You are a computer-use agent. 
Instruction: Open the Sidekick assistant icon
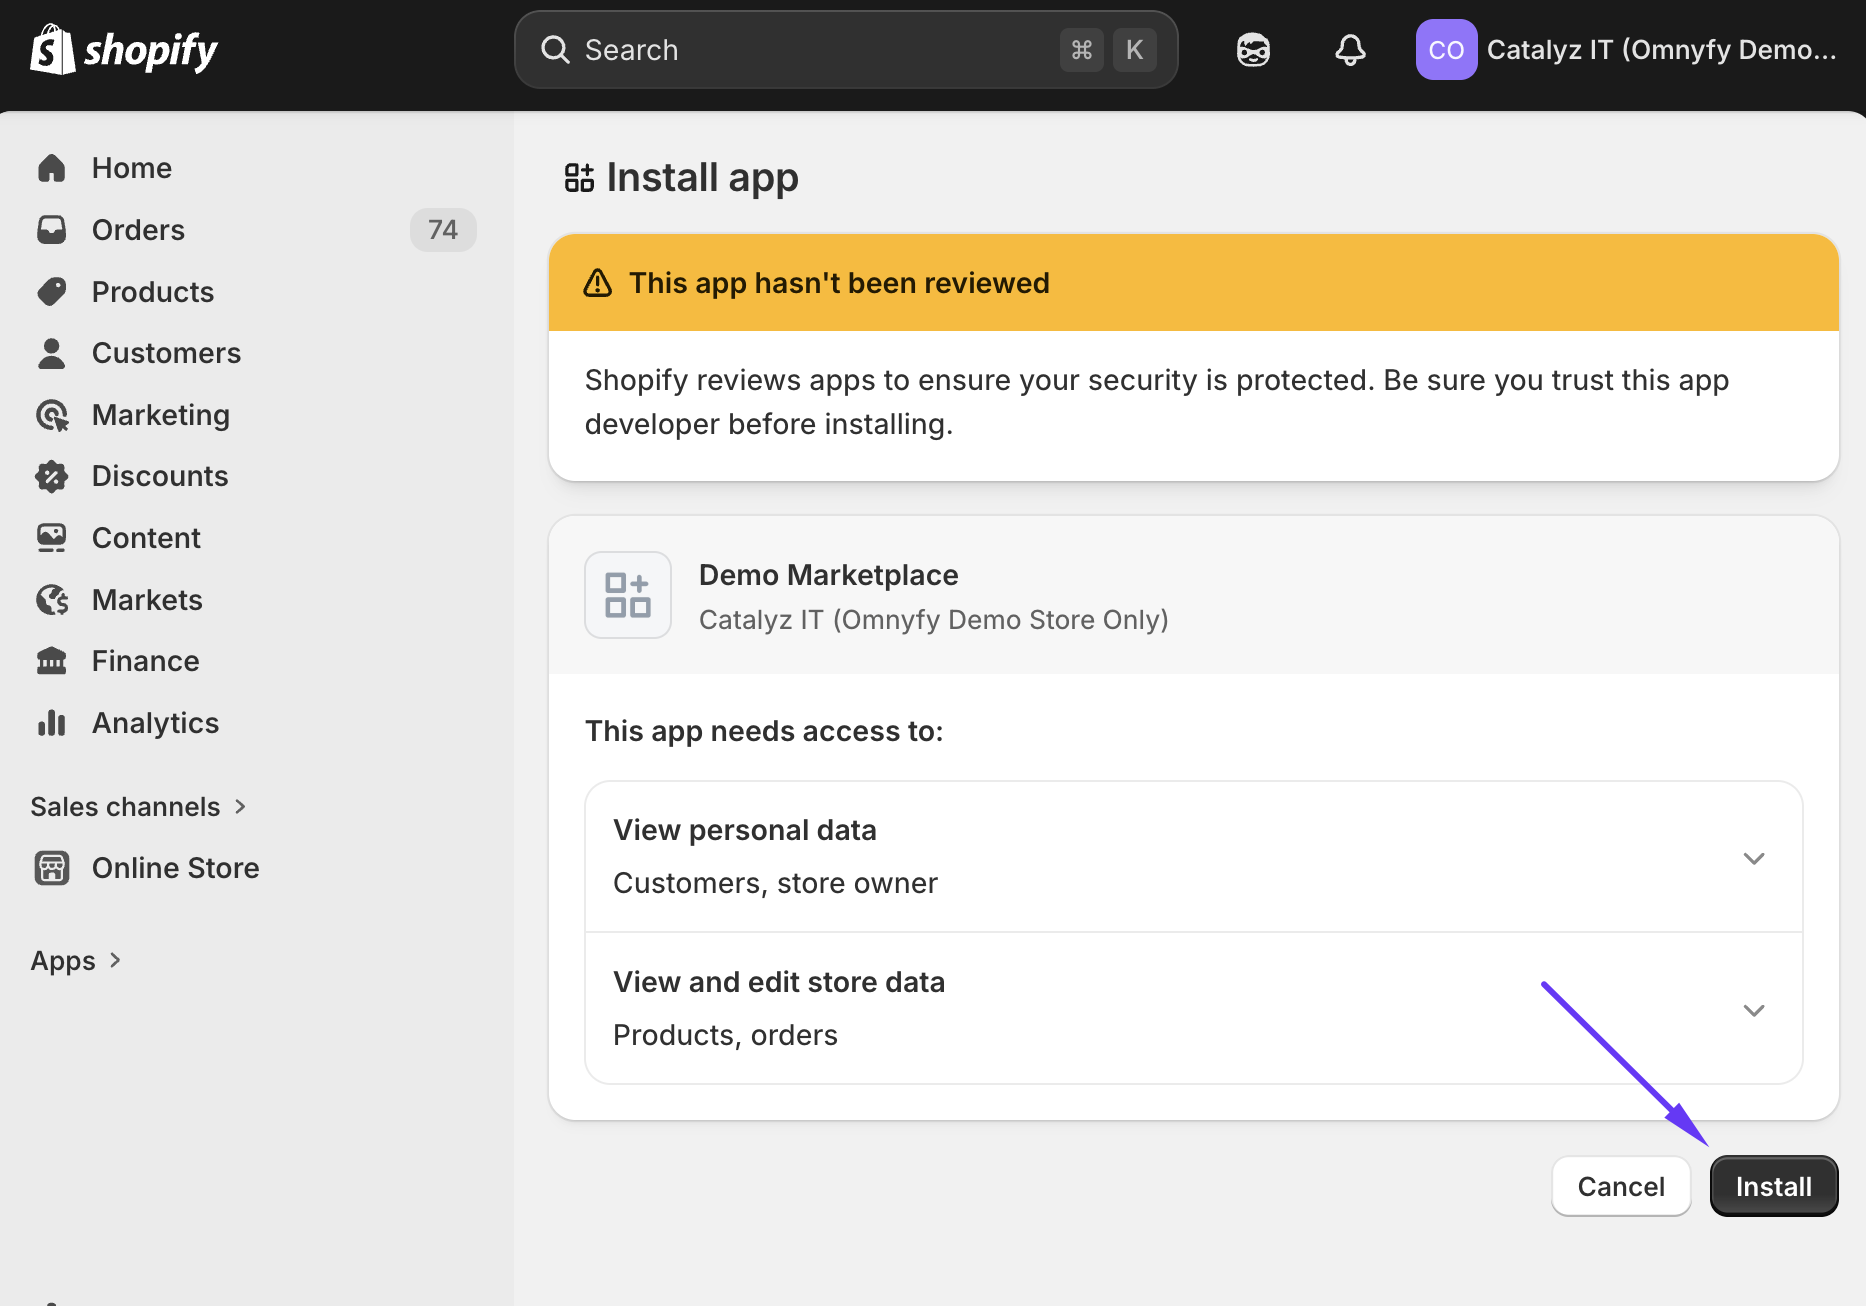pos(1253,50)
